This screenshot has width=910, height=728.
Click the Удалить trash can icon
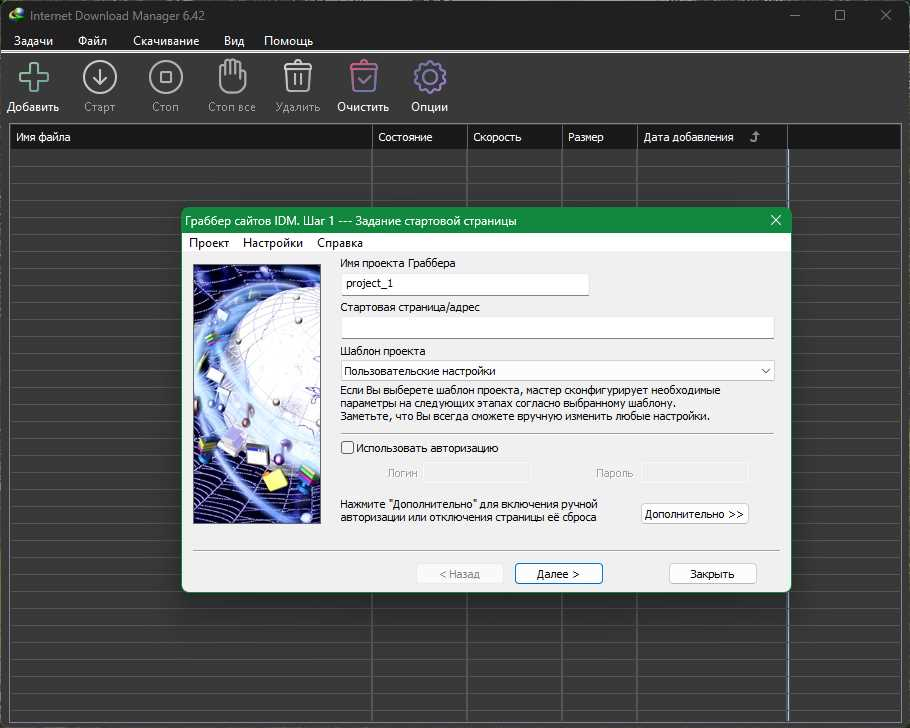298,76
